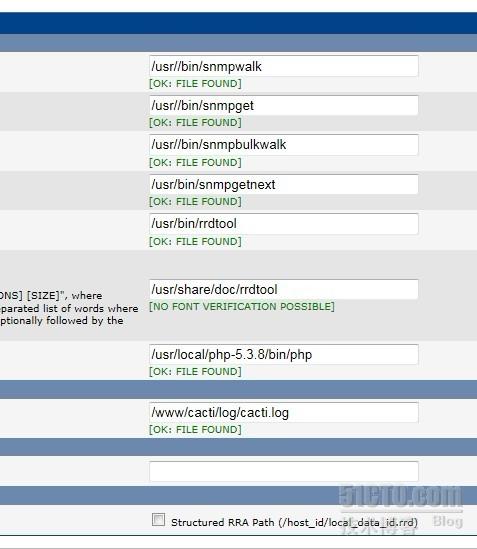Click the FILE FOUND status under snmpget

(x=195, y=123)
